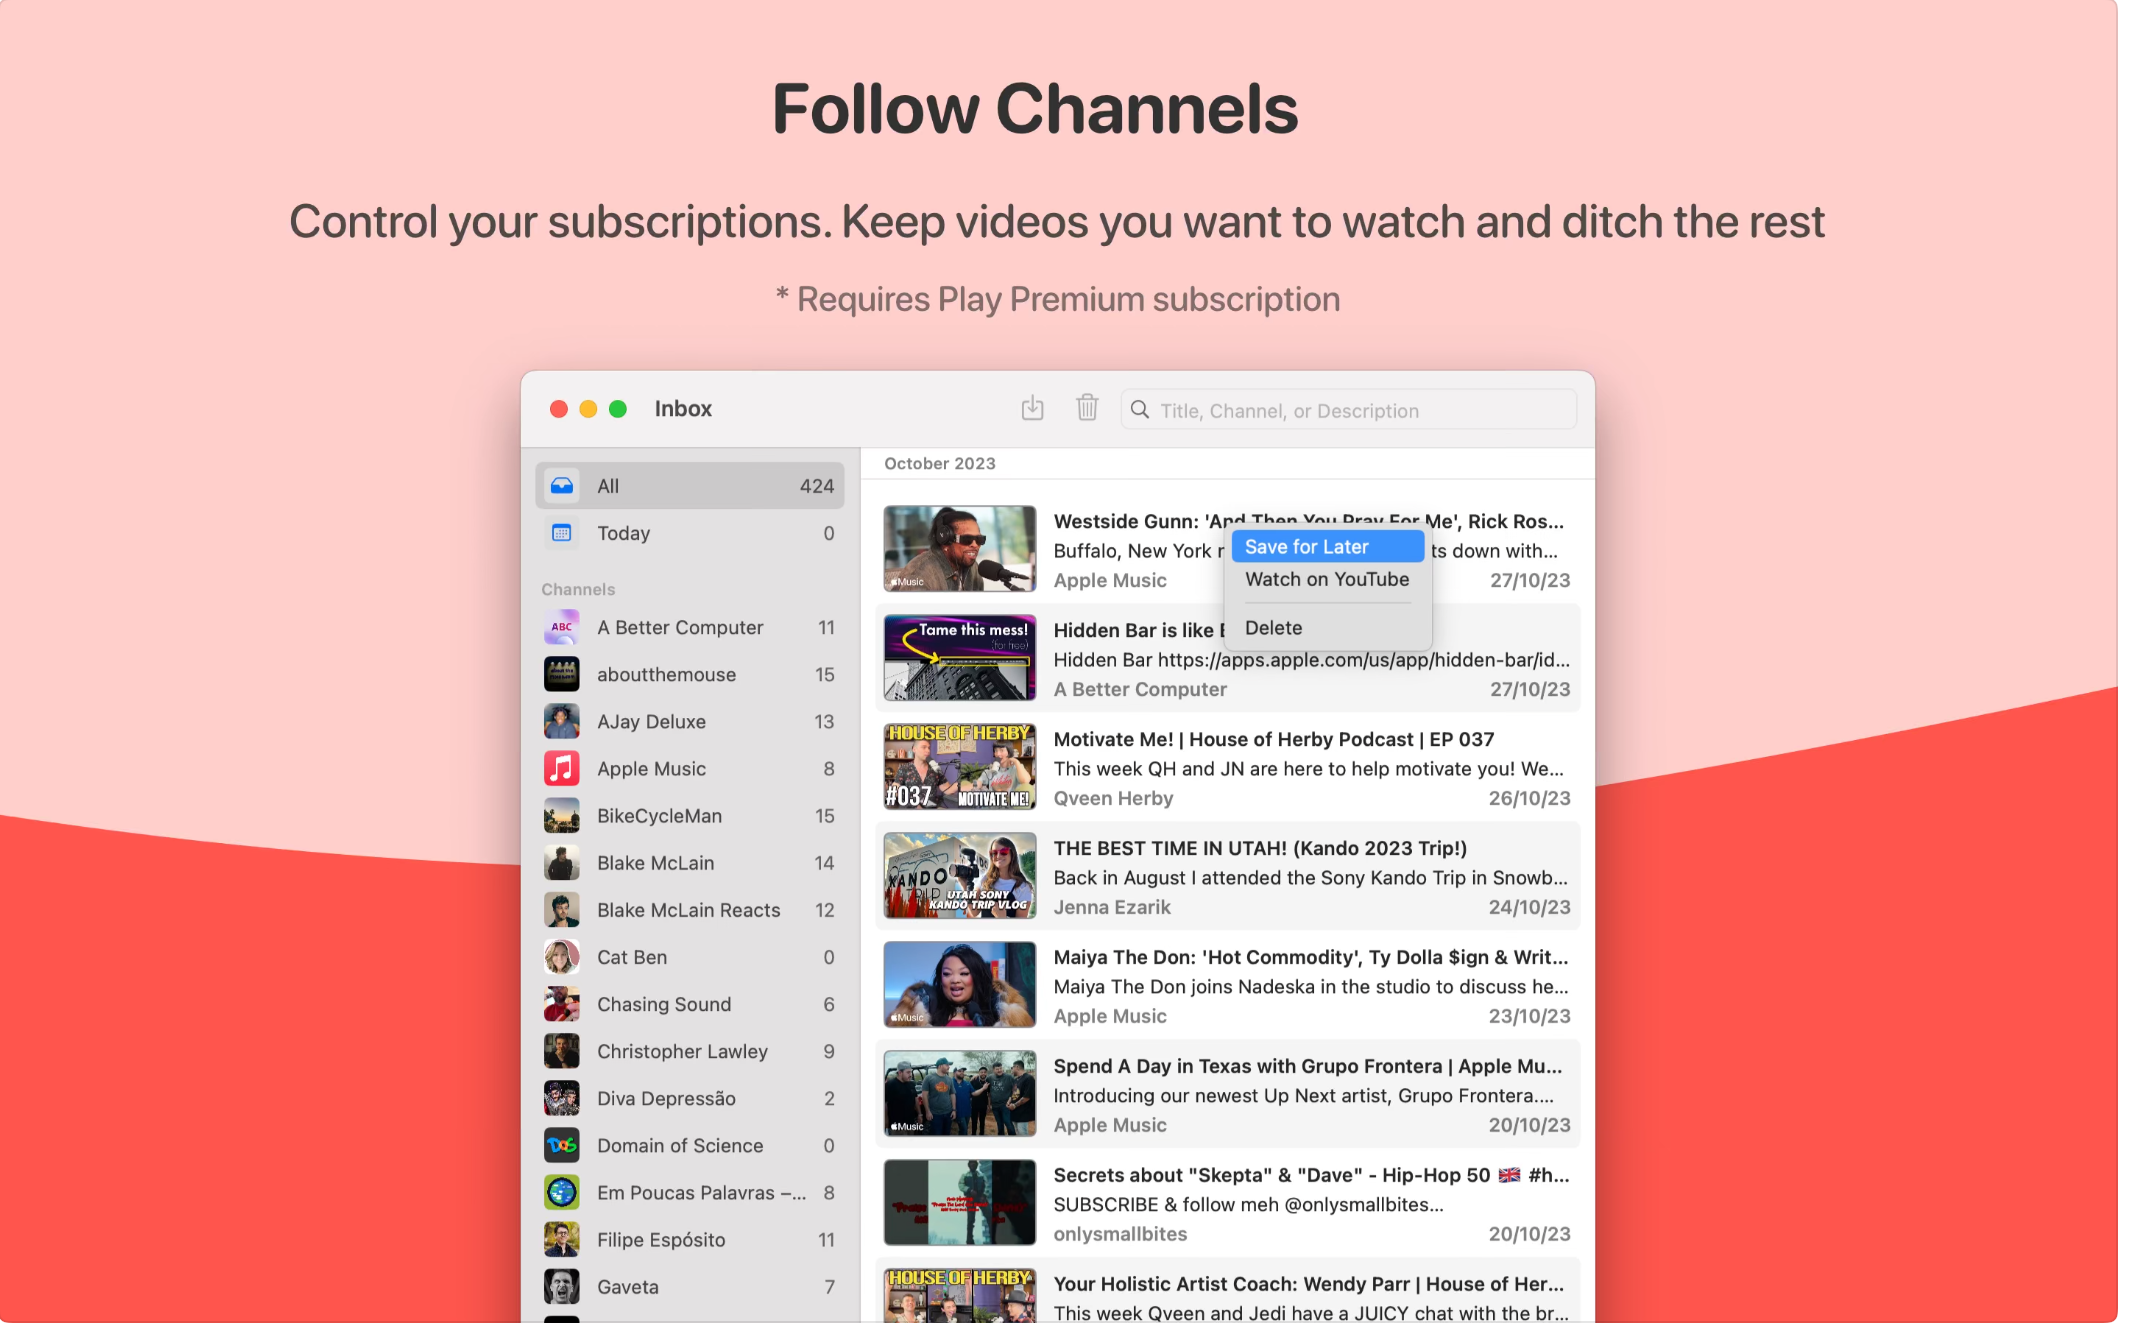Click the Save for Later toolbar icon
The width and height of the screenshot is (2132, 1336).
coord(1032,409)
